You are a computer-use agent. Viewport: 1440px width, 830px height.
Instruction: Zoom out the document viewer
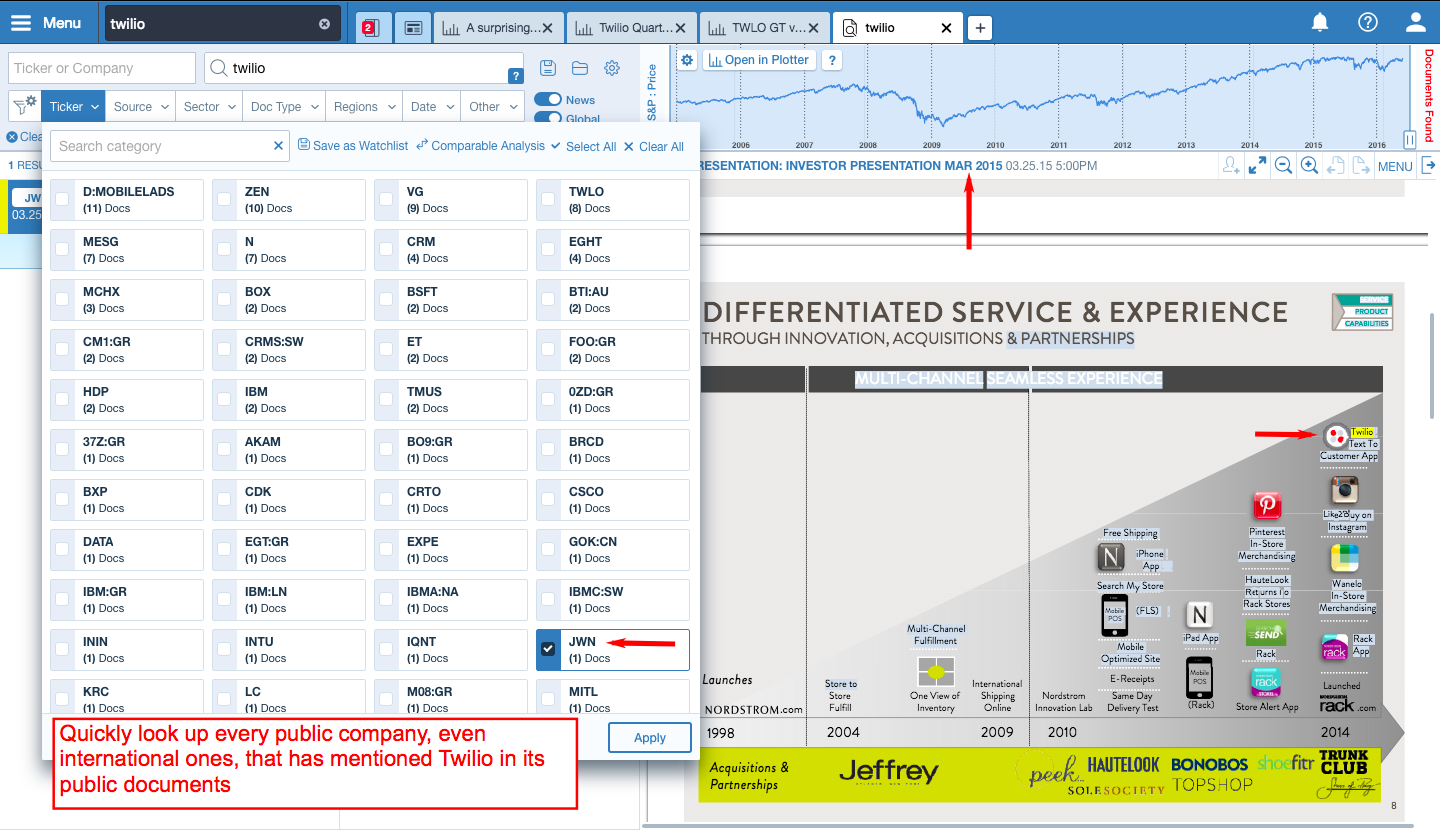pyautogui.click(x=1282, y=165)
